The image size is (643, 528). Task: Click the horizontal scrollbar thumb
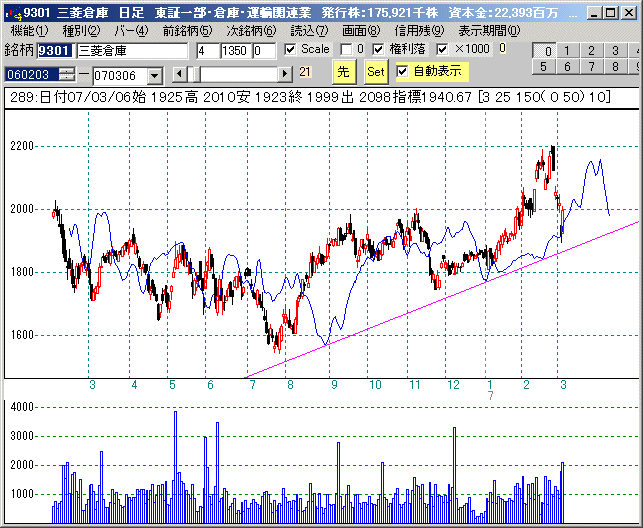coord(195,73)
